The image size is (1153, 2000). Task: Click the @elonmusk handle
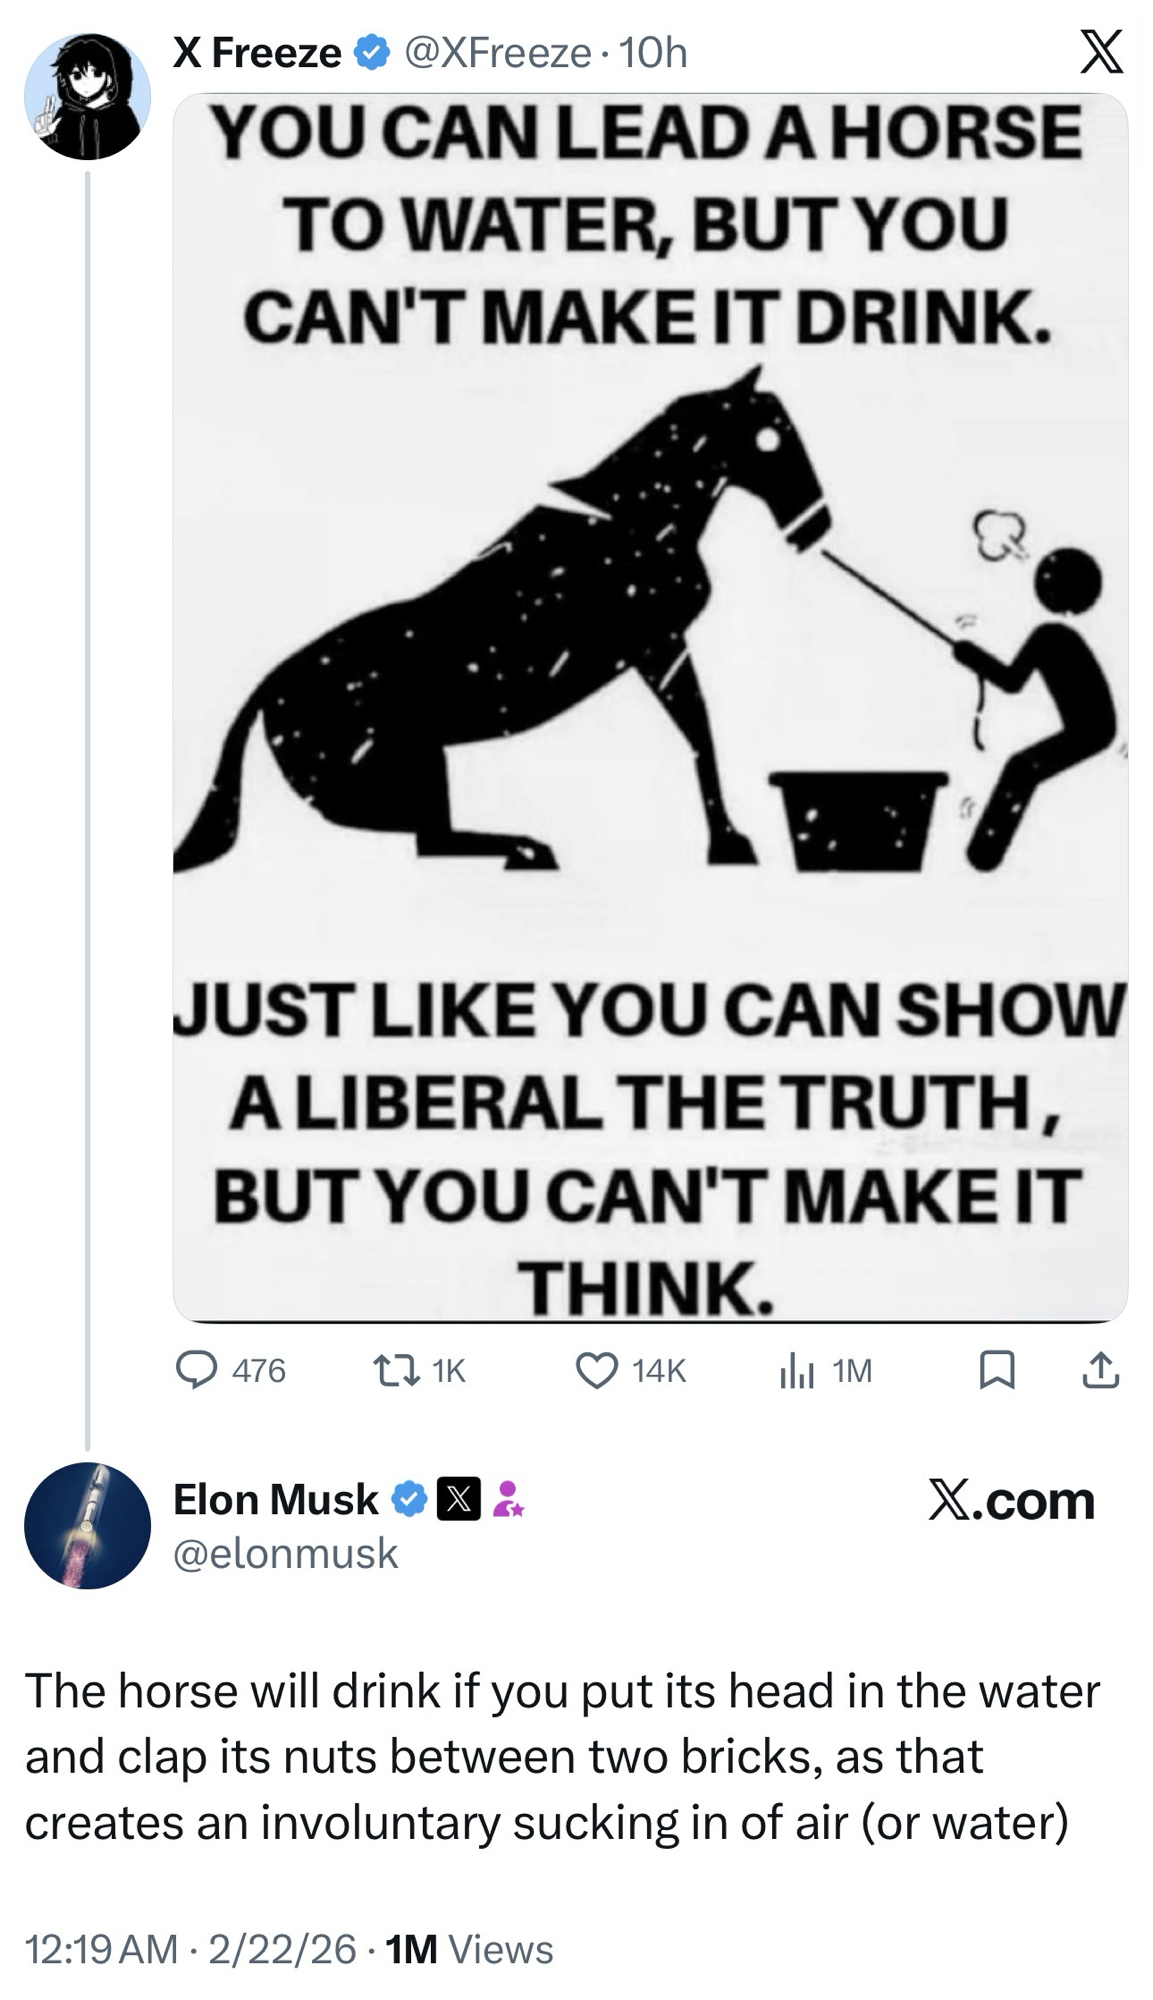coord(286,1553)
